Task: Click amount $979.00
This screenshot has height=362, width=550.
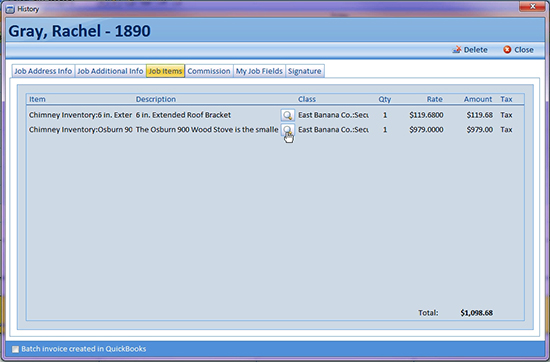Action: click(x=479, y=130)
